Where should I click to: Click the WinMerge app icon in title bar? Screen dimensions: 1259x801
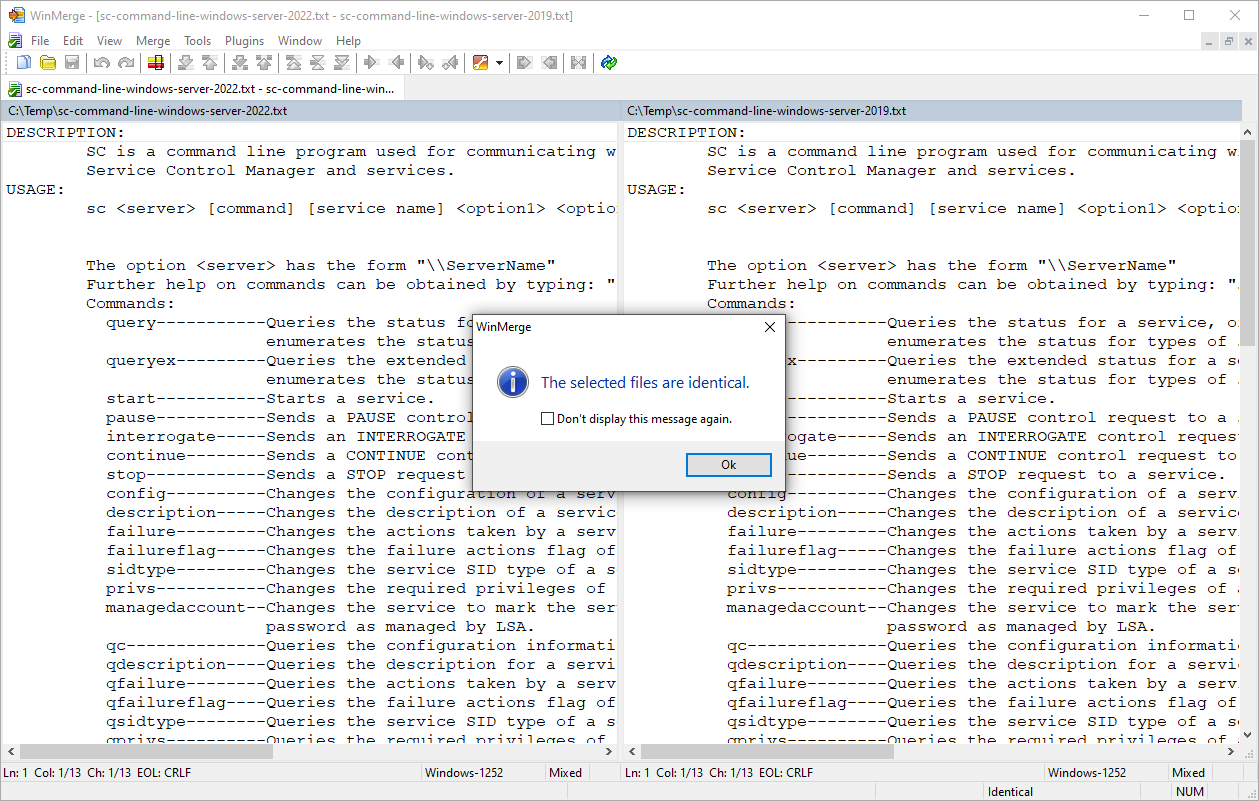coord(16,15)
